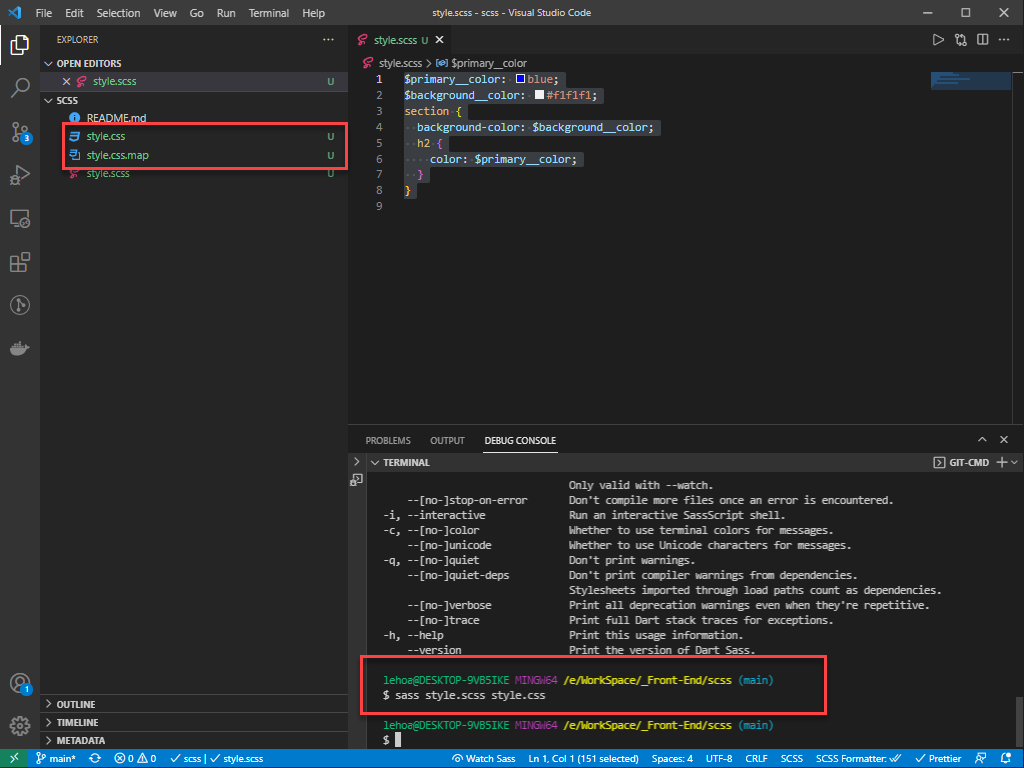This screenshot has width=1024, height=768.
Task: Click the blue color swatch on line 1
Action: click(520, 79)
